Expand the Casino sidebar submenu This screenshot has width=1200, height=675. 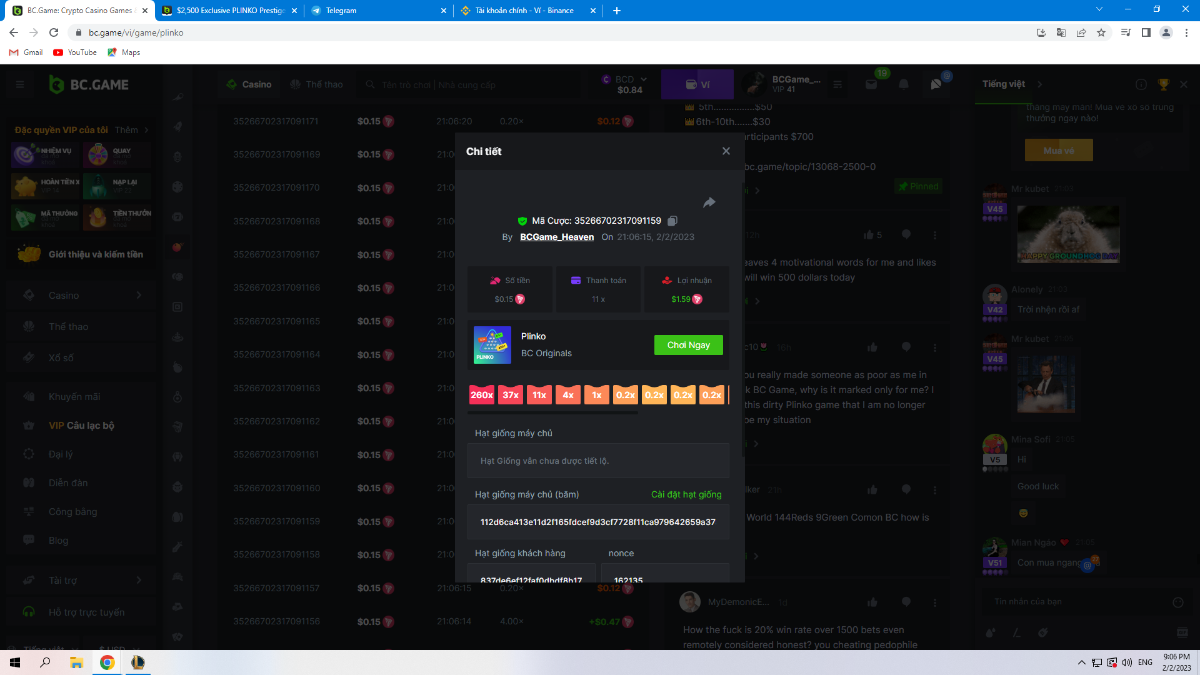click(139, 296)
